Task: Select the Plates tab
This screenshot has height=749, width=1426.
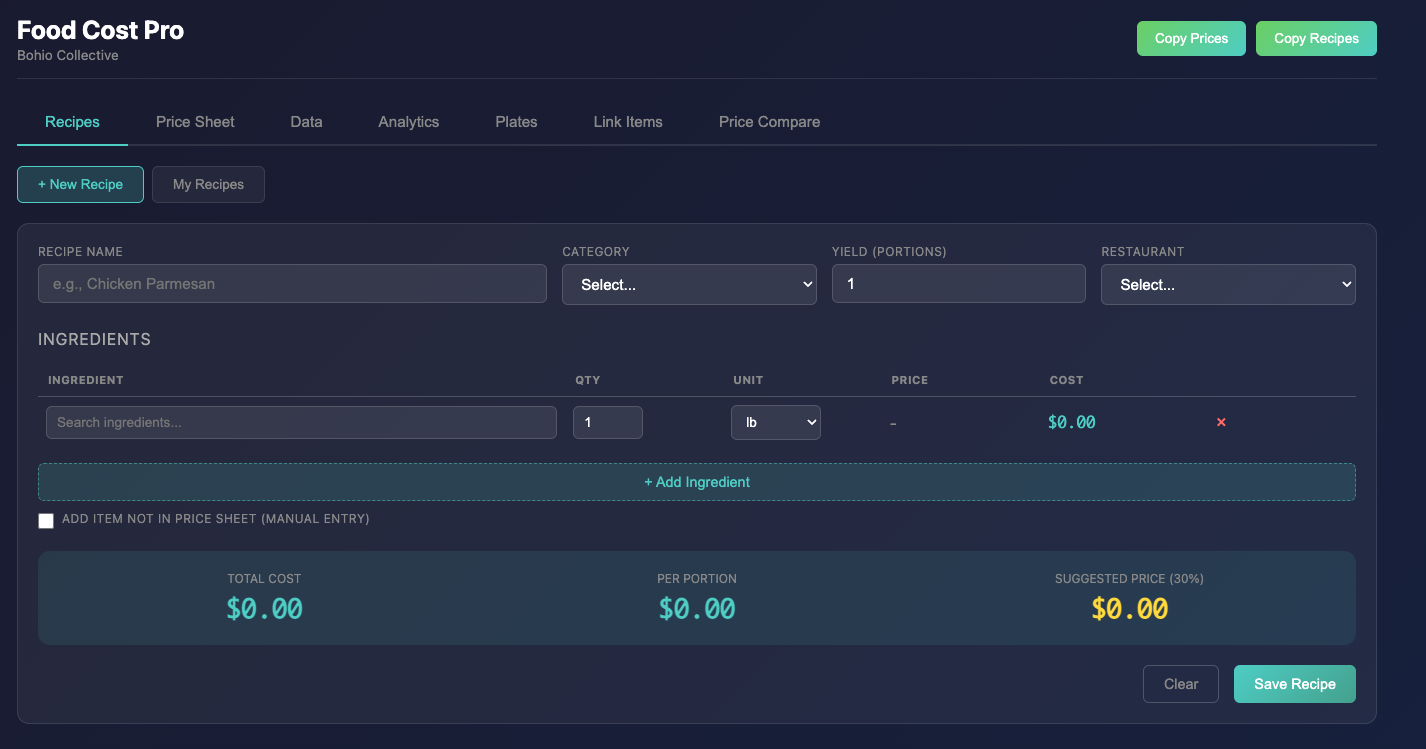Action: (x=516, y=122)
